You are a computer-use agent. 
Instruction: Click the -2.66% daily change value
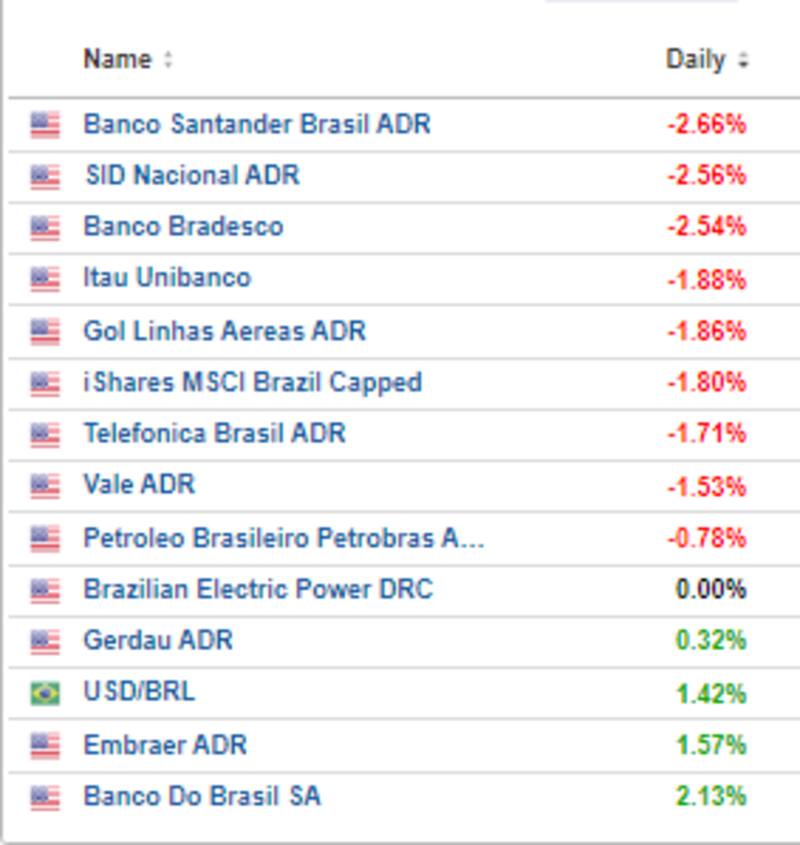707,125
